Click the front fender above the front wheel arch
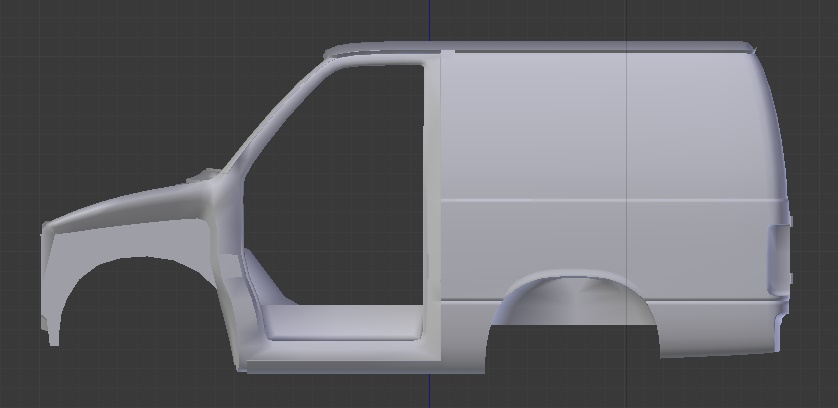The height and width of the screenshot is (408, 838). tap(128, 240)
